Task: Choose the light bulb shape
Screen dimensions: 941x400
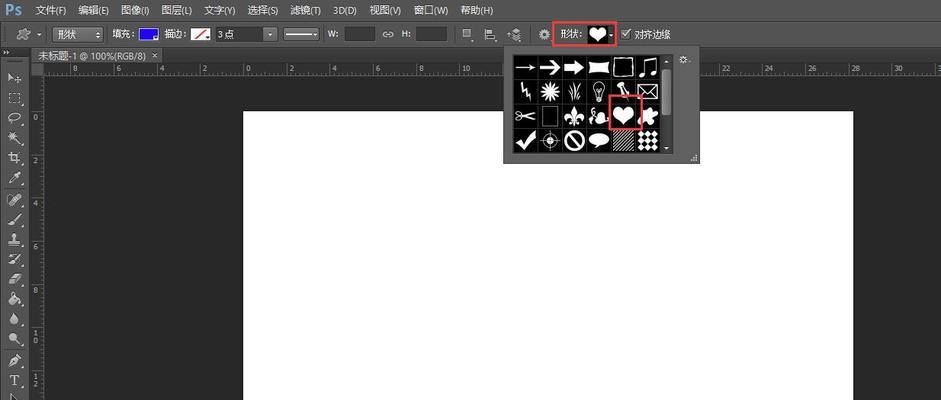Action: (599, 92)
